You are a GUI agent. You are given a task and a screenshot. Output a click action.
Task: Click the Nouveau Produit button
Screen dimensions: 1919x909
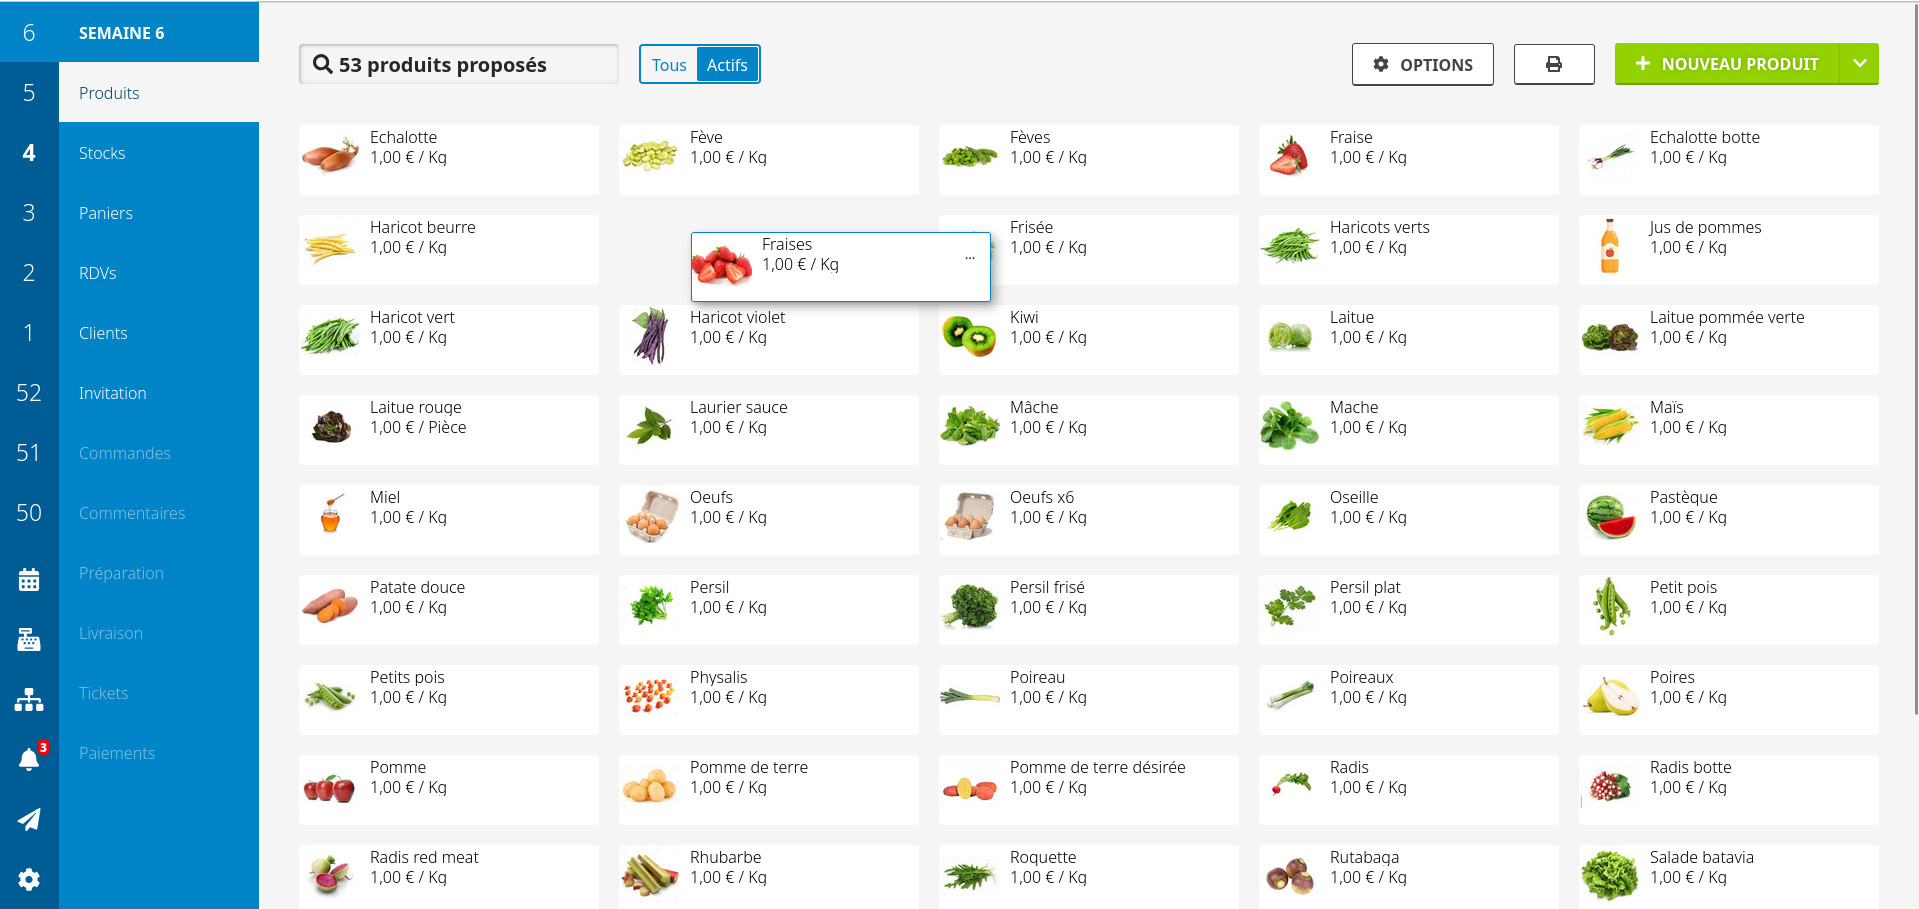[1727, 64]
